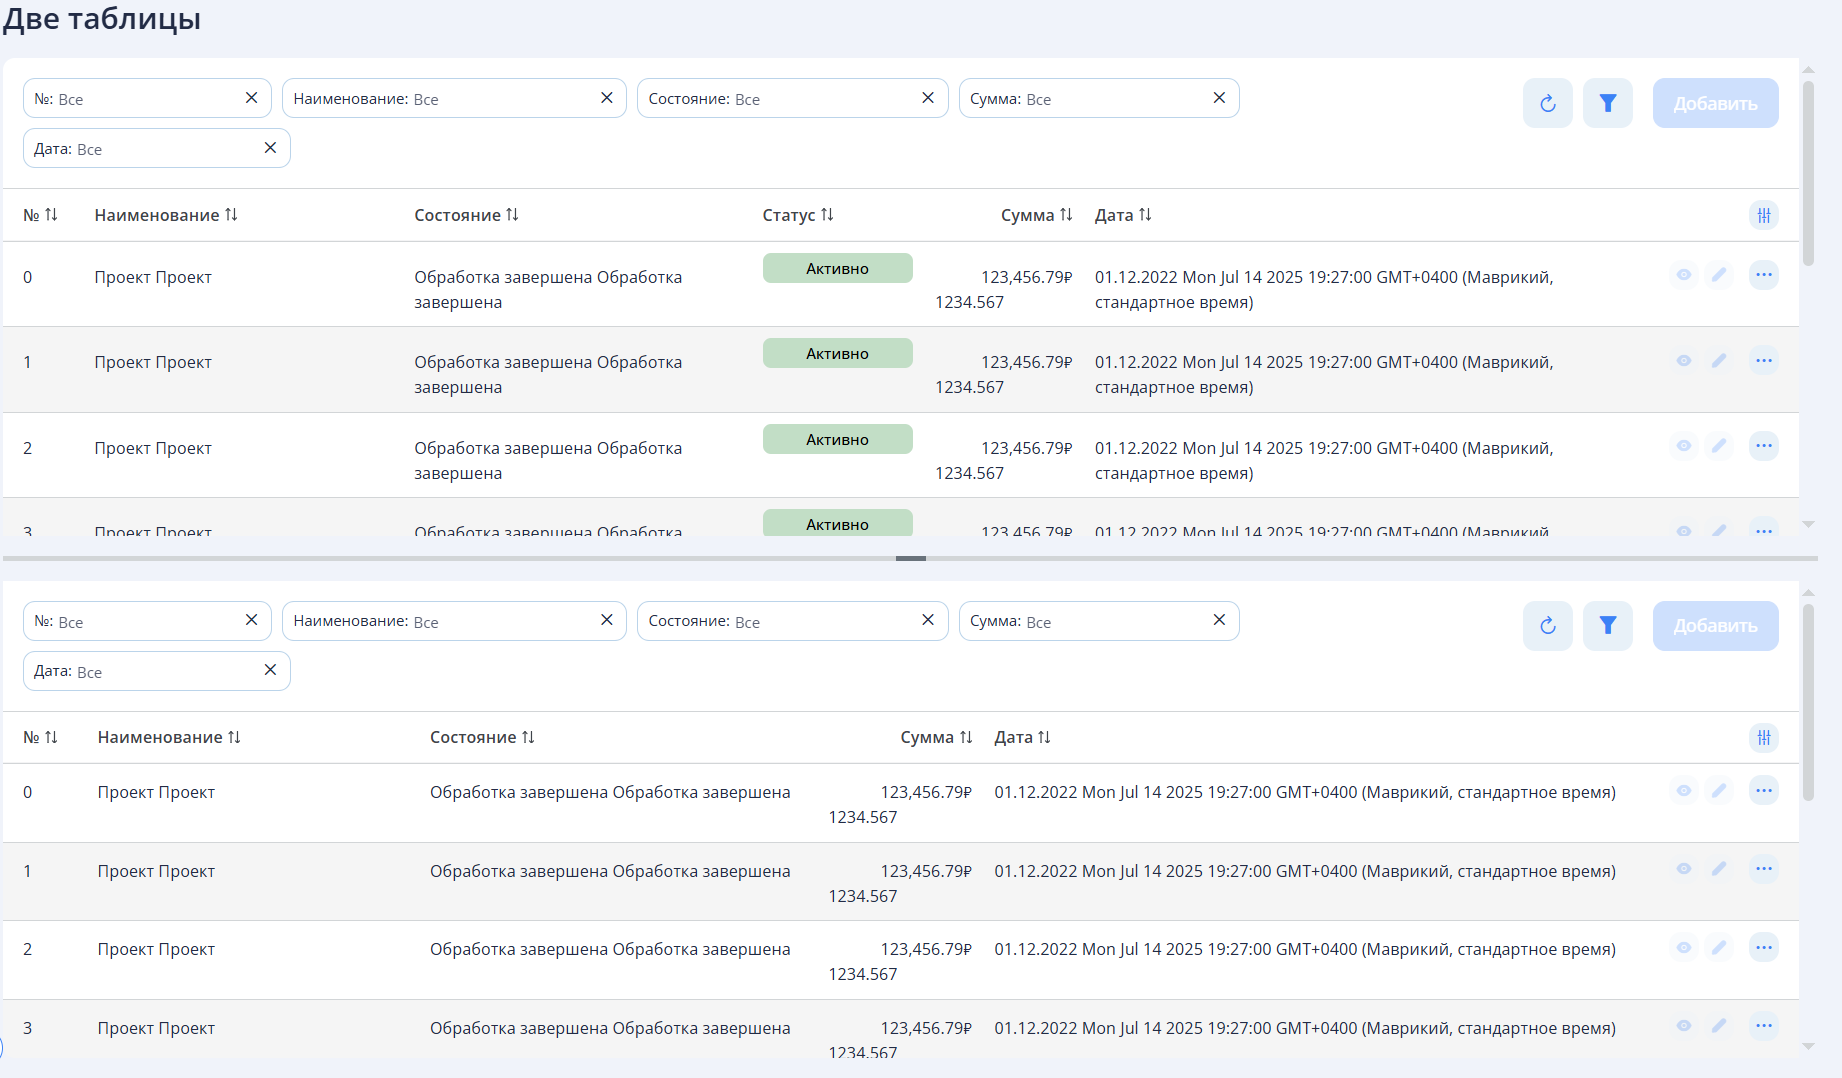The height and width of the screenshot is (1078, 1842).
Task: Clear the № filter in bottom table
Action: coord(251,620)
